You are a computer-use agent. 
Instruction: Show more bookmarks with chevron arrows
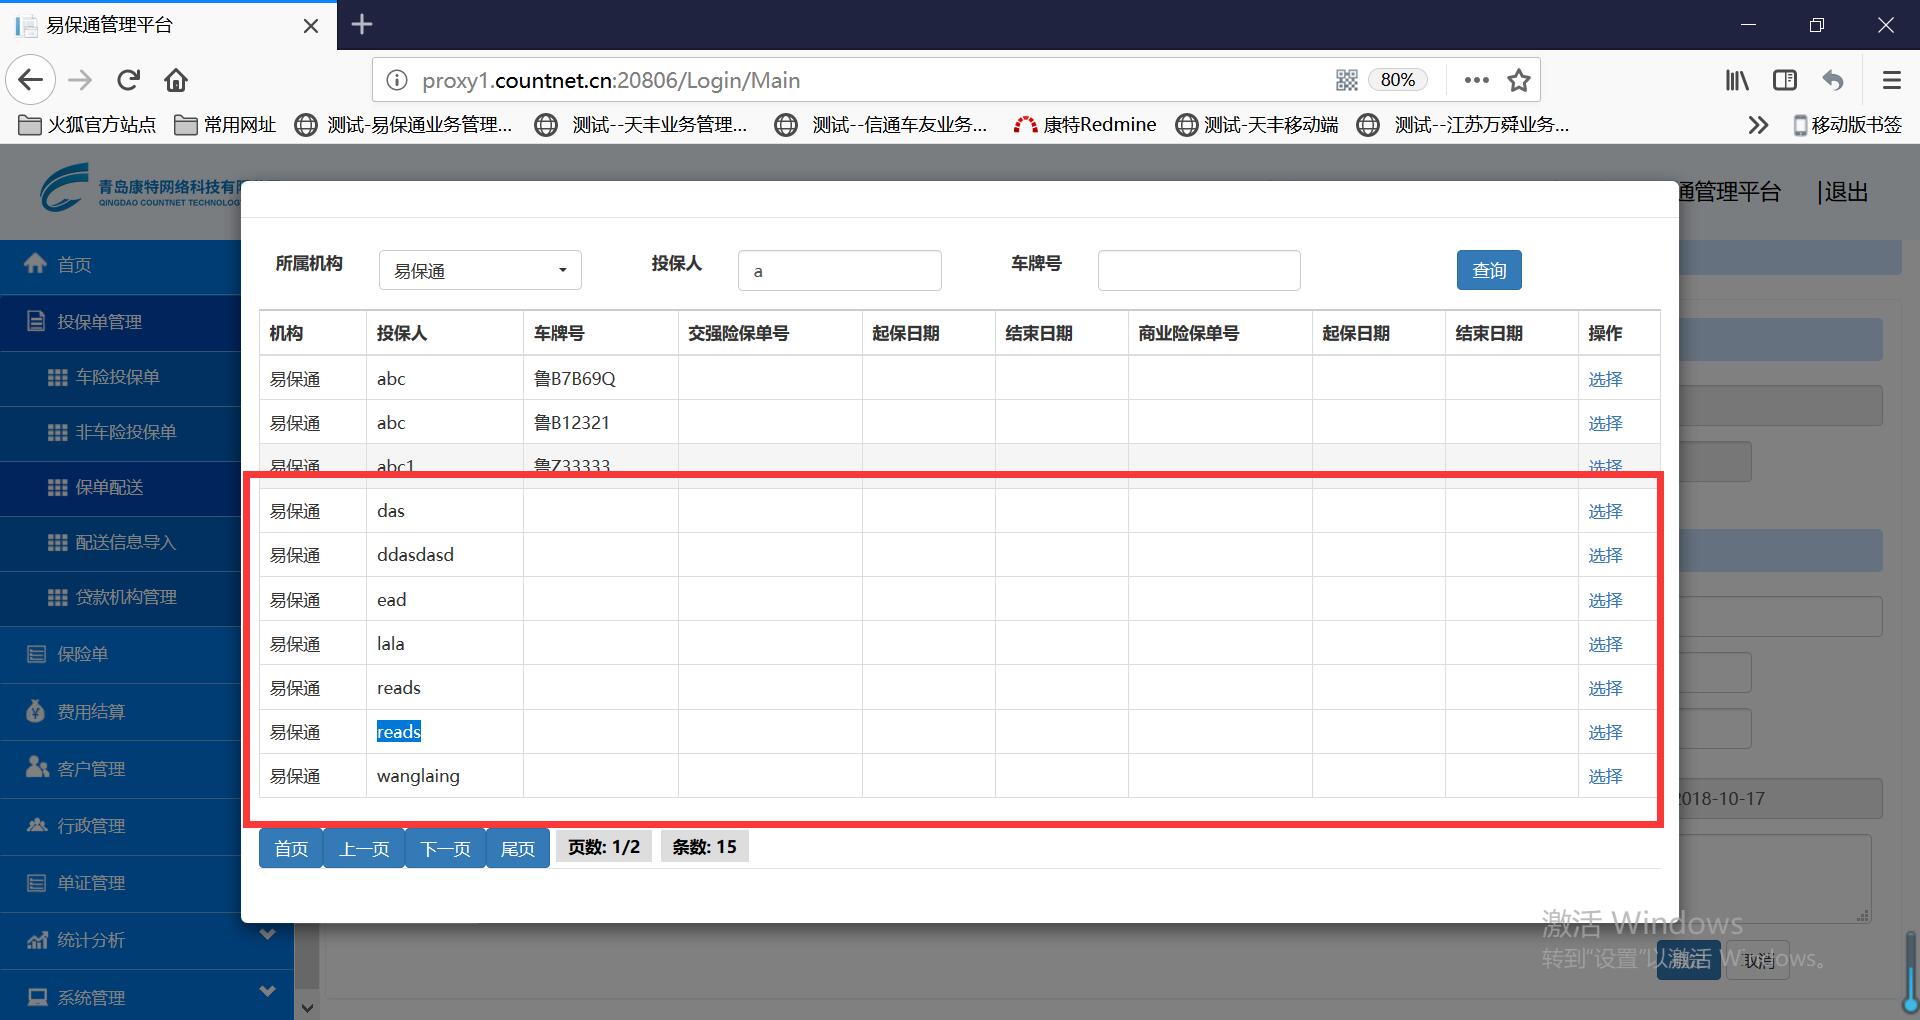1758,125
